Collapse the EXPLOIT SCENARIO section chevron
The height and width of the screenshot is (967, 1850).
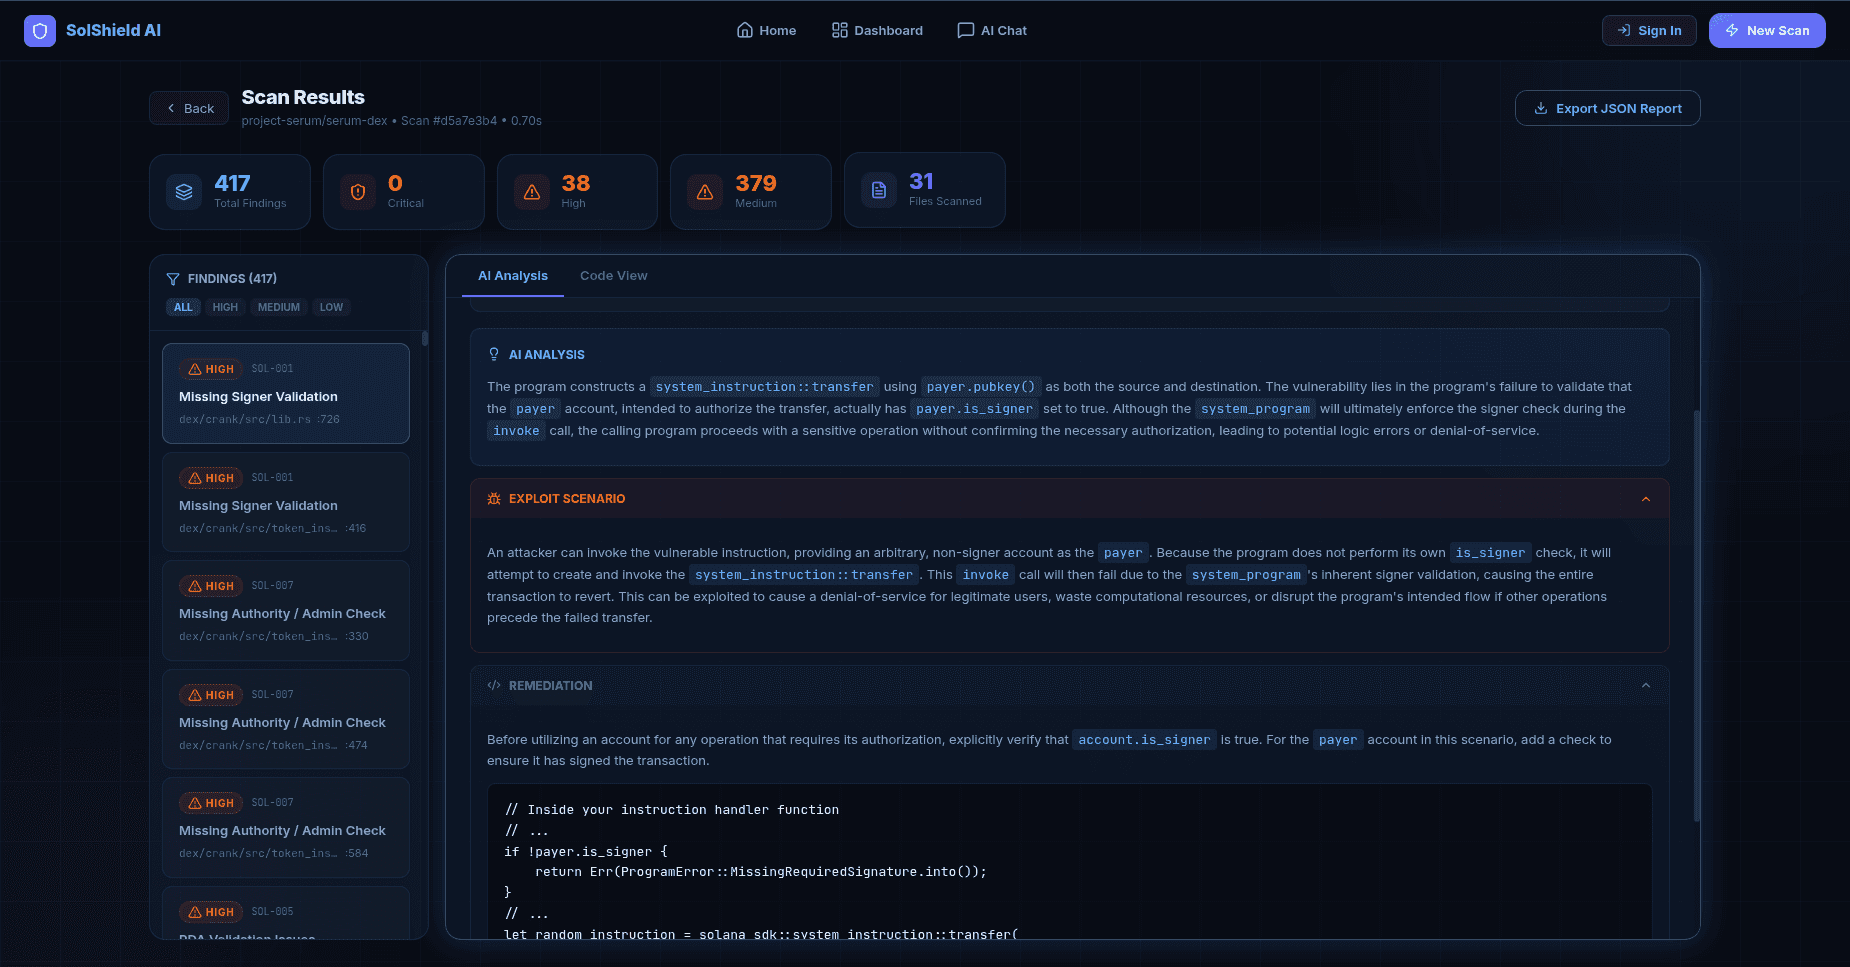pos(1646,499)
